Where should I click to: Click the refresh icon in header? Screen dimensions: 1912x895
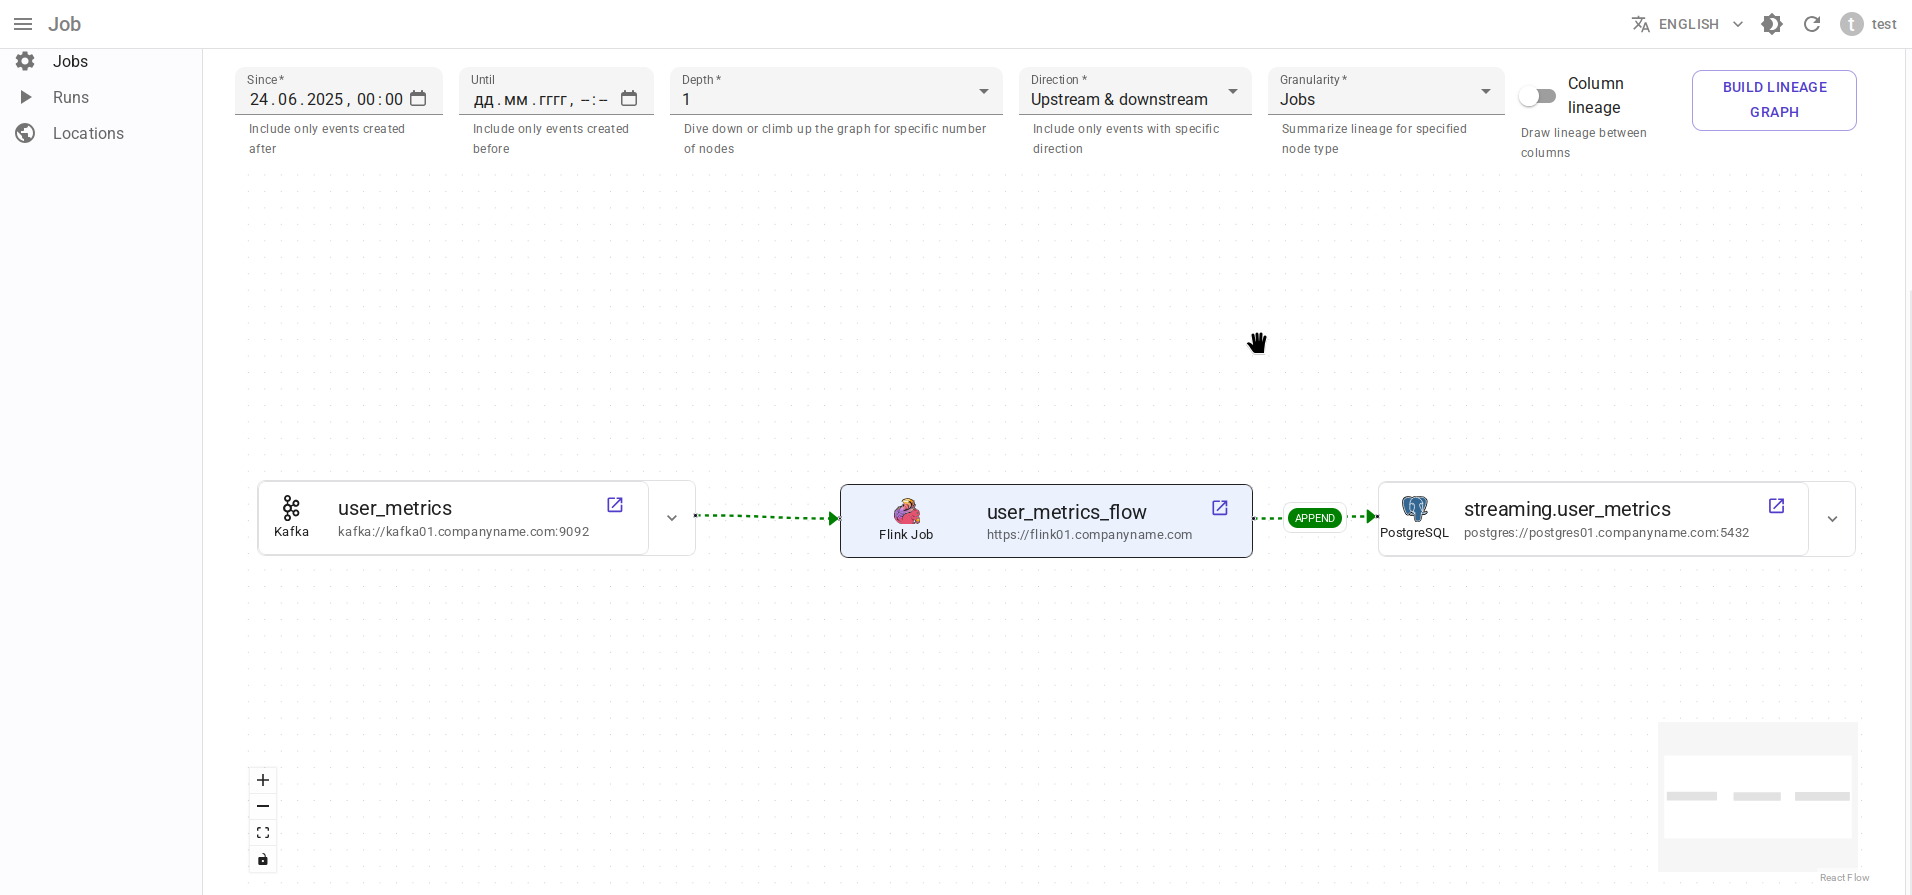click(1812, 24)
